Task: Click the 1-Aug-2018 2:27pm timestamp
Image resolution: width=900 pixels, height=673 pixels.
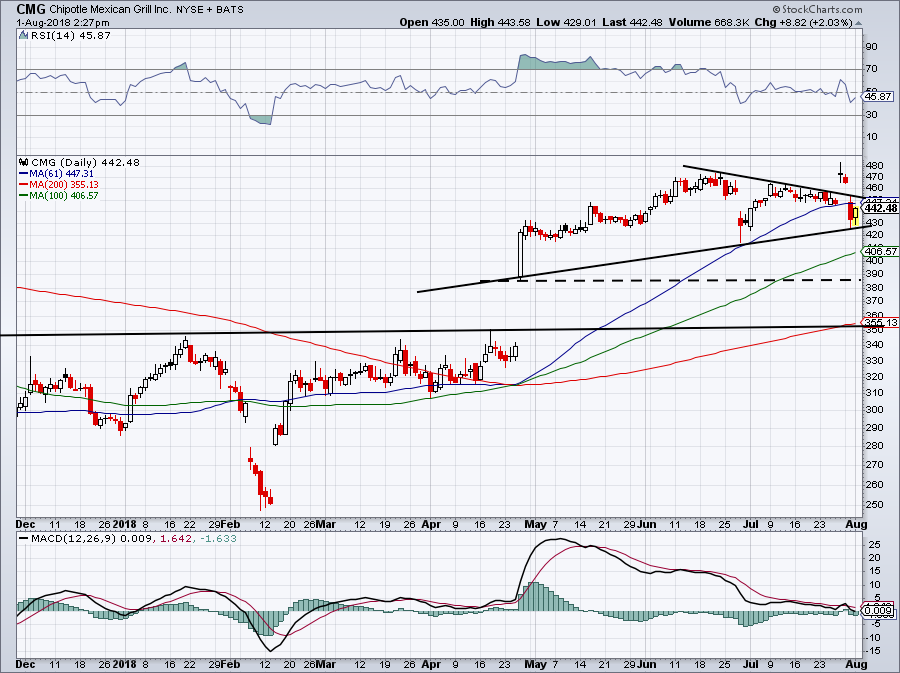Action: 63,22
